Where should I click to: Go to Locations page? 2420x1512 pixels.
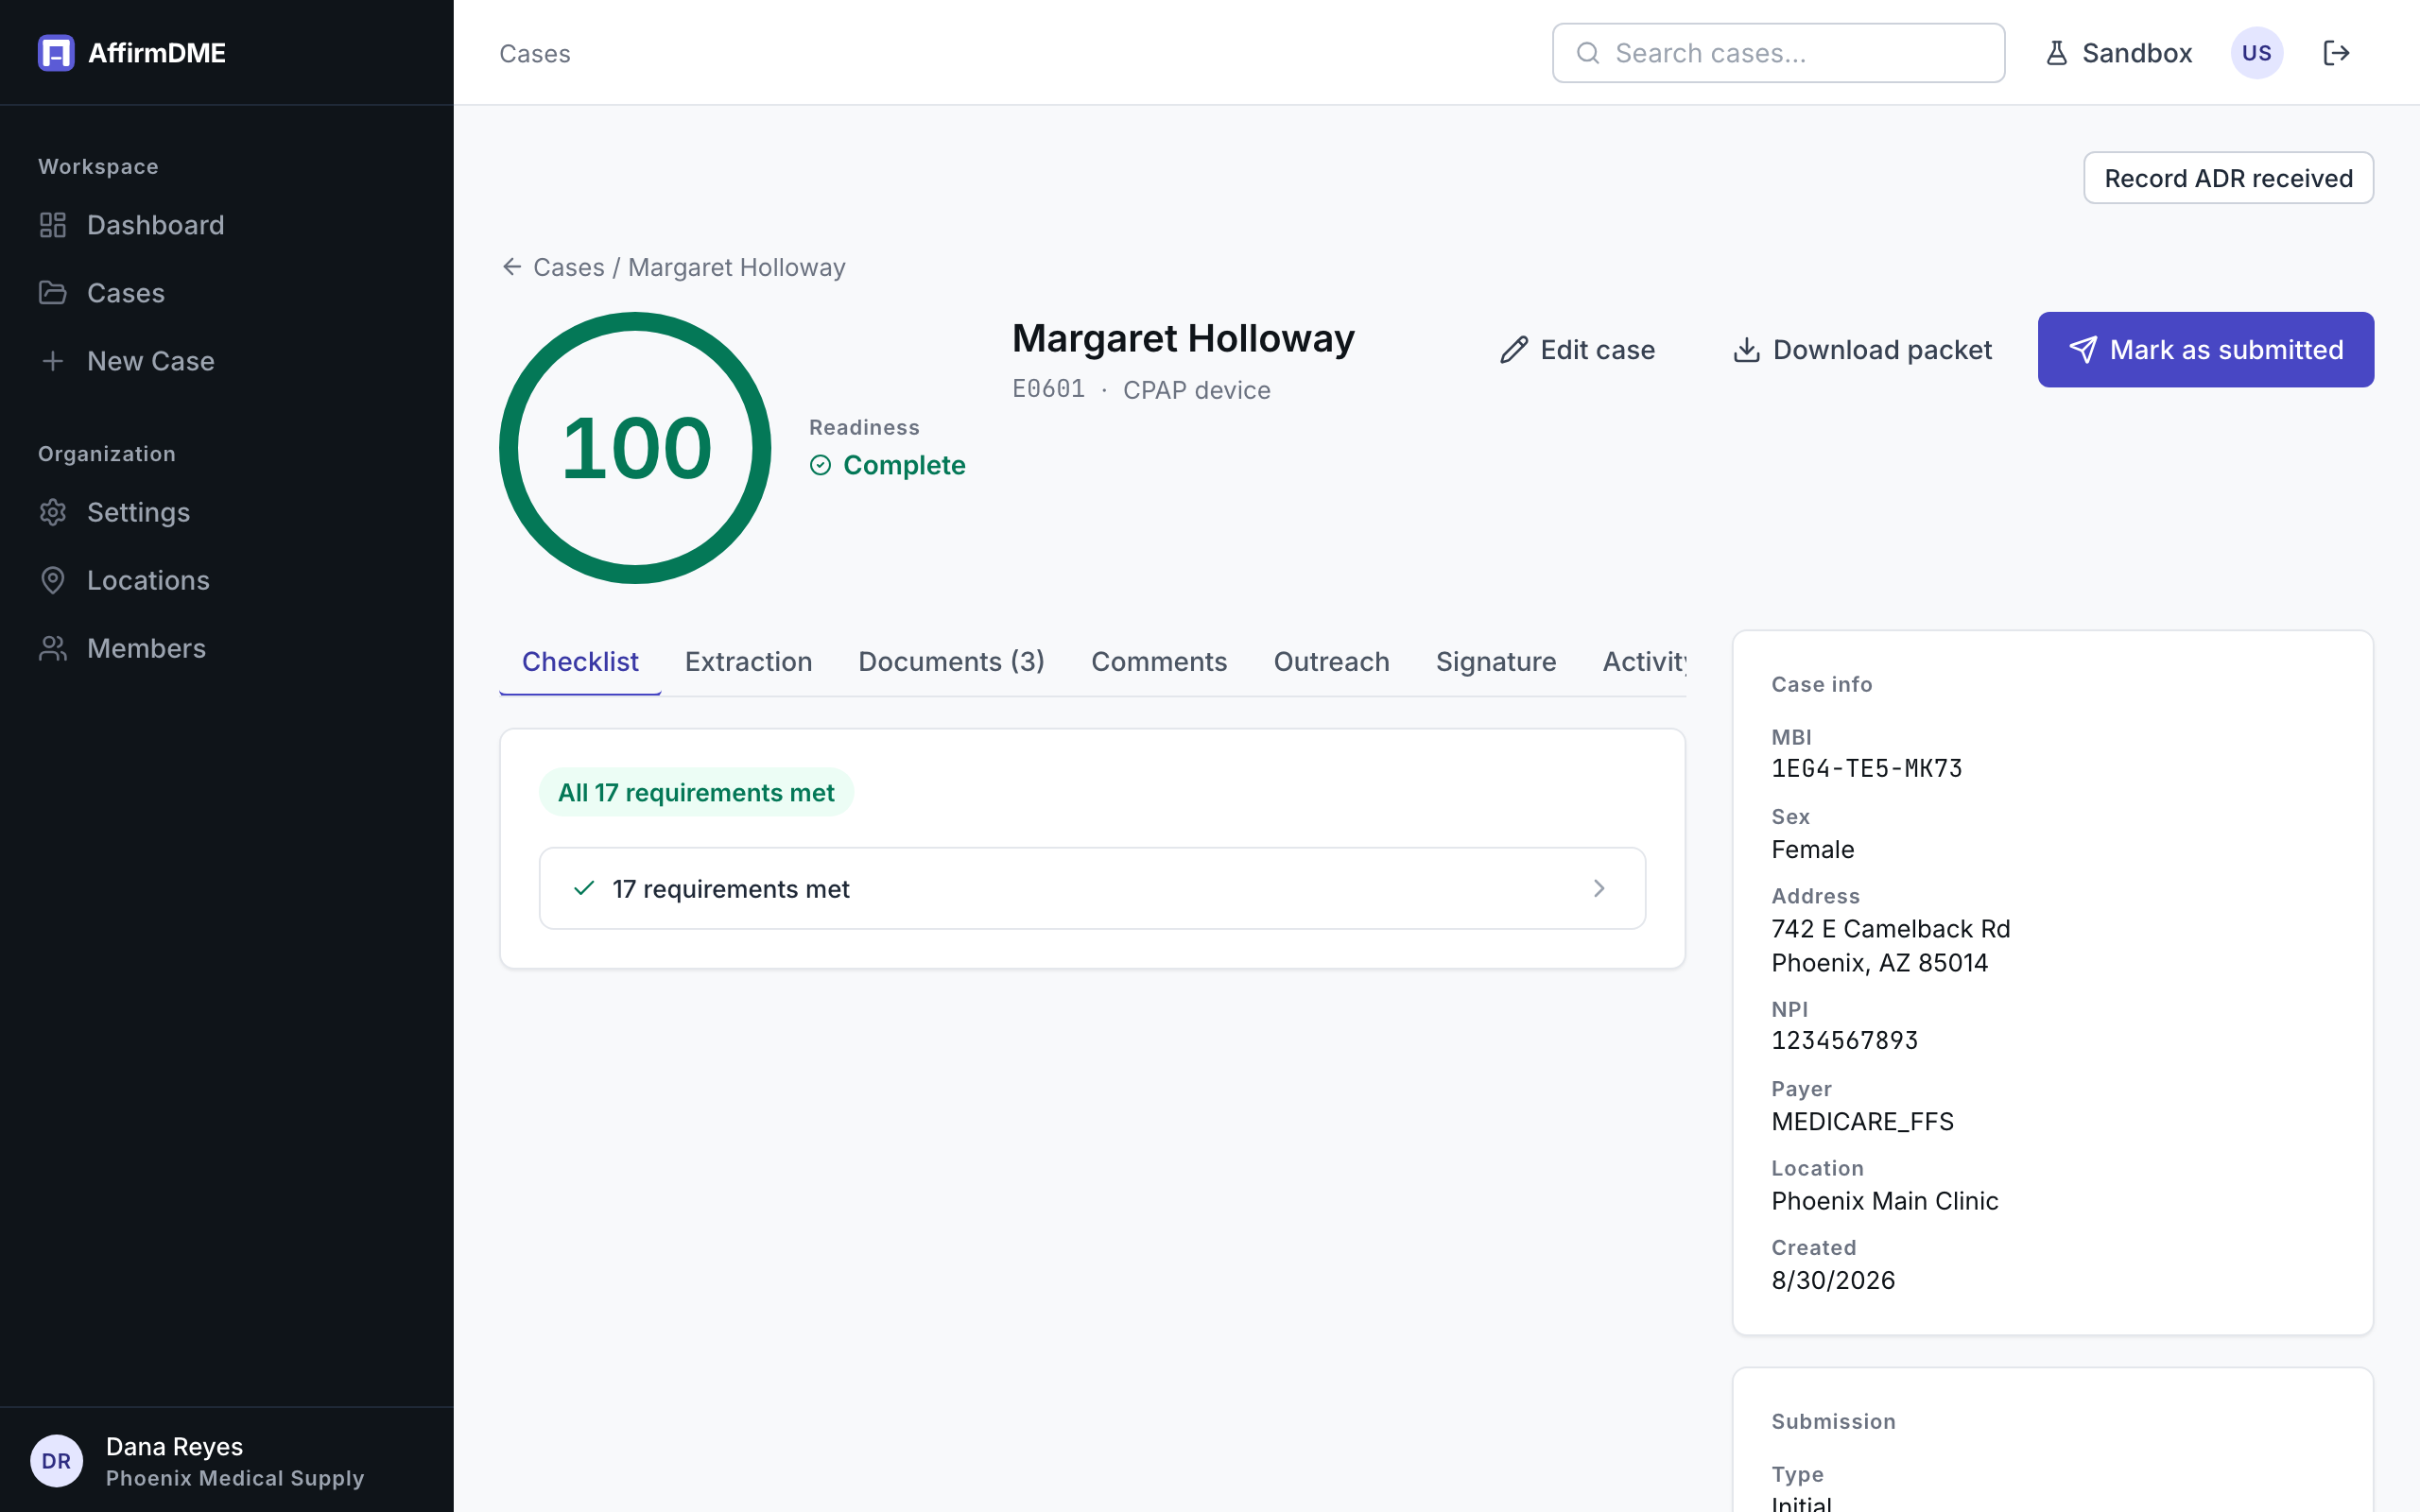pos(124,580)
